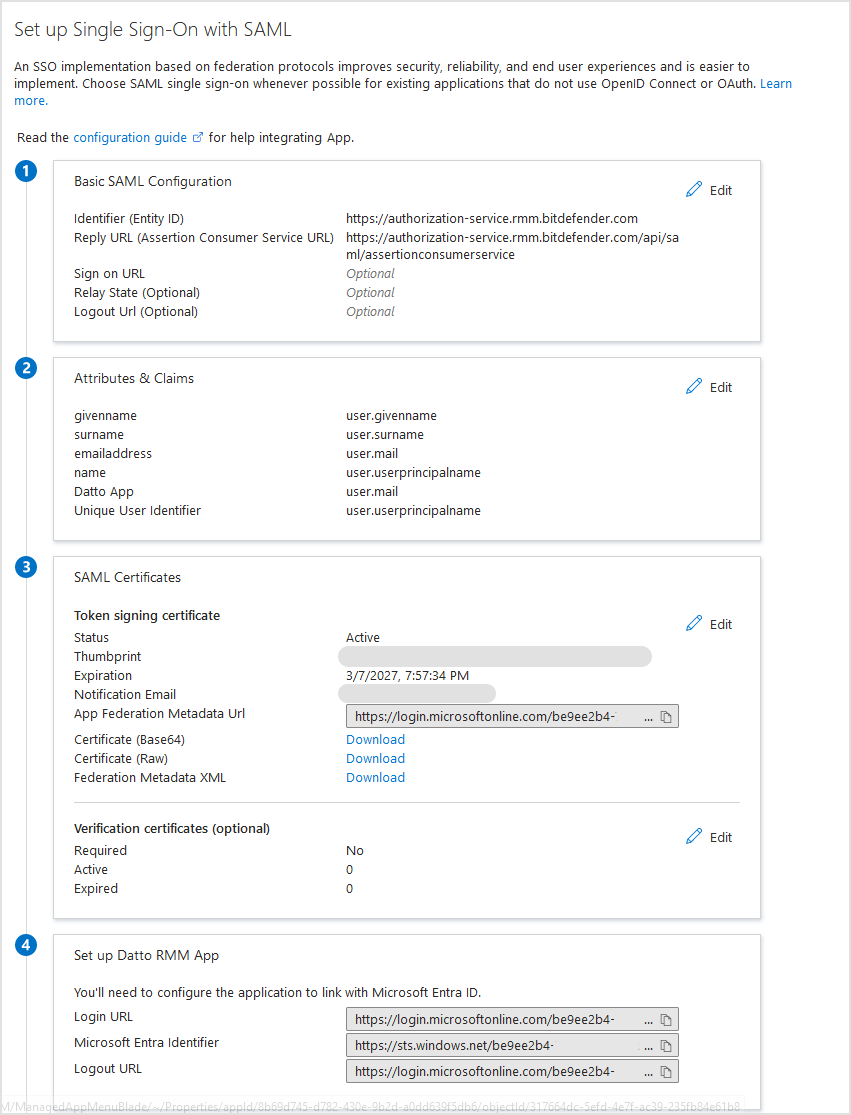This screenshot has width=851, height=1115.
Task: Copy the Login URL value
Action: coord(666,1018)
